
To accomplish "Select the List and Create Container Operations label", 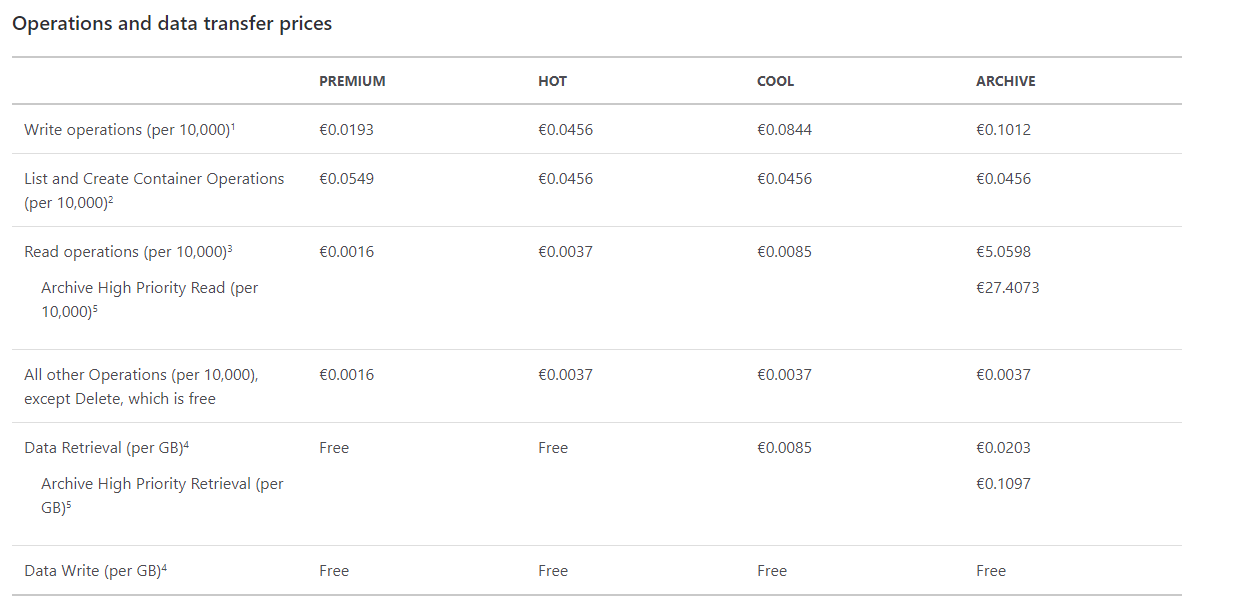I will [154, 190].
